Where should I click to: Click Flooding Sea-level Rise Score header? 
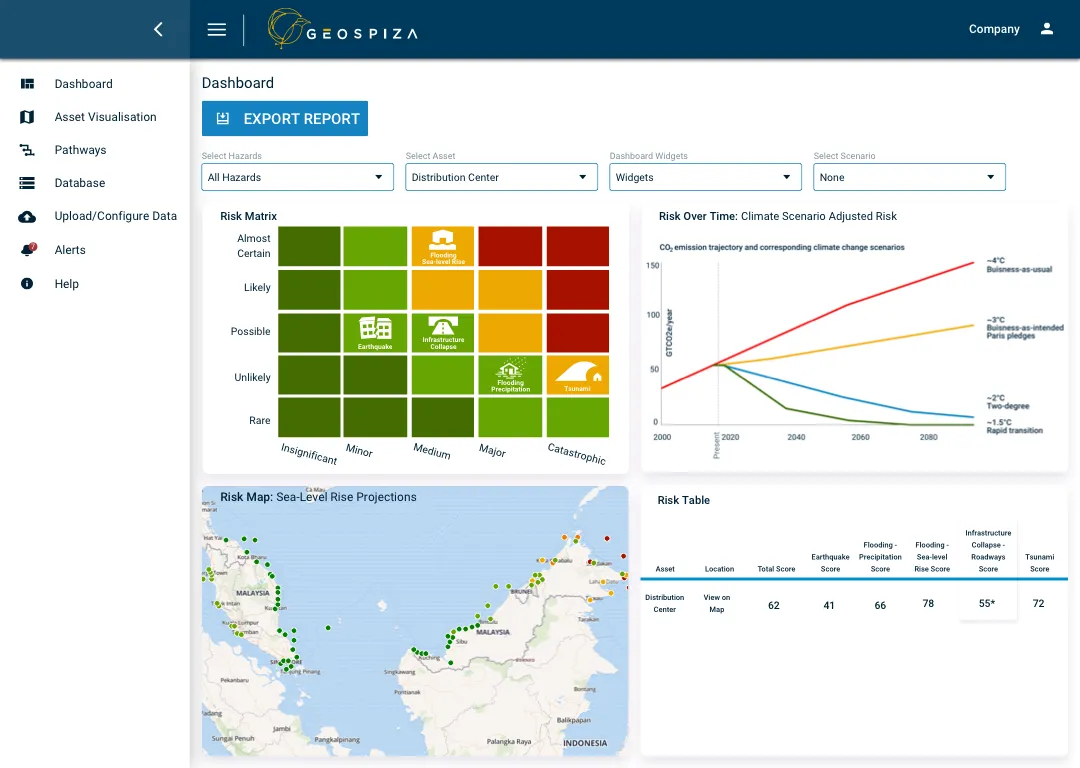932,557
